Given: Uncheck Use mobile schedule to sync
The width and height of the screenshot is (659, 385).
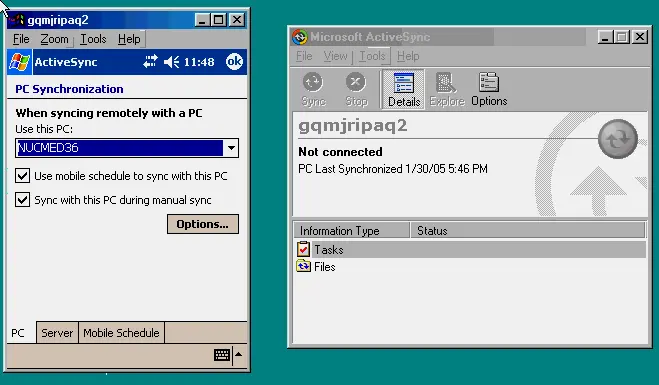Looking at the screenshot, I should [23, 176].
